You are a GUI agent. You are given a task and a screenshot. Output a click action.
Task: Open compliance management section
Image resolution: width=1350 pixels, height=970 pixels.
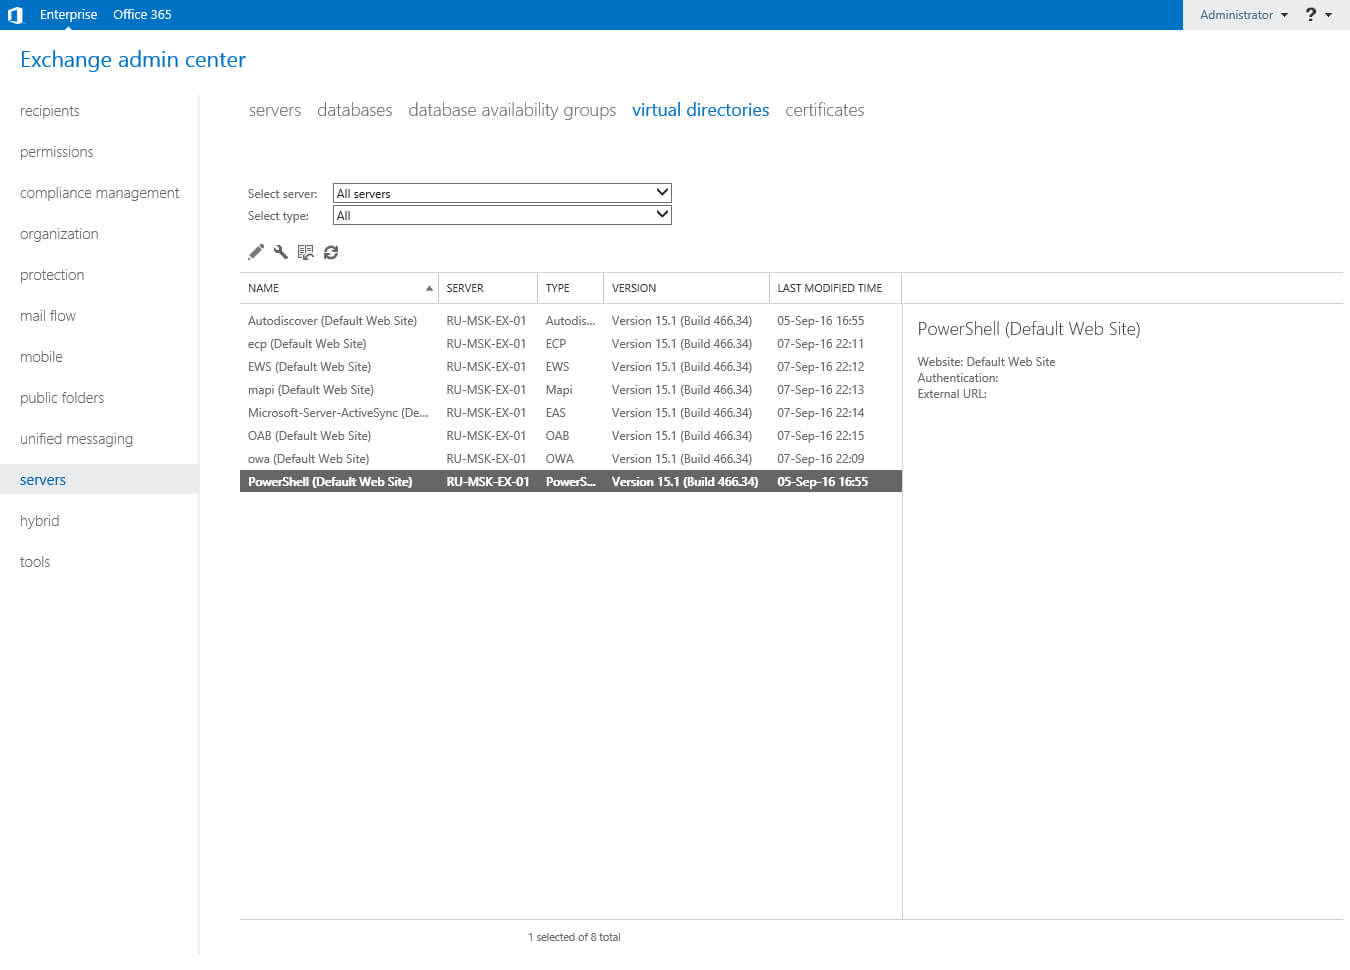point(100,193)
